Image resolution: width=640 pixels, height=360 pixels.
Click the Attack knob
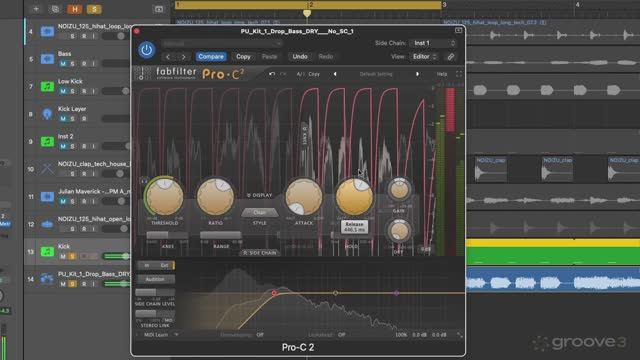point(304,197)
